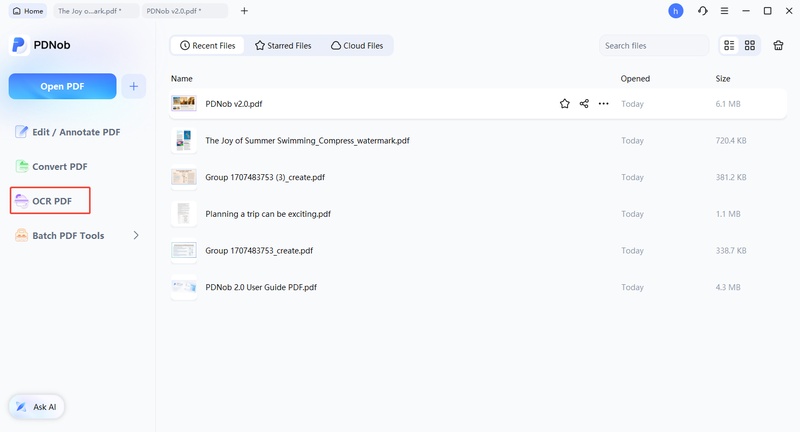800x432 pixels.
Task: Star the PDNob v2.0.pdf file
Action: (x=564, y=103)
